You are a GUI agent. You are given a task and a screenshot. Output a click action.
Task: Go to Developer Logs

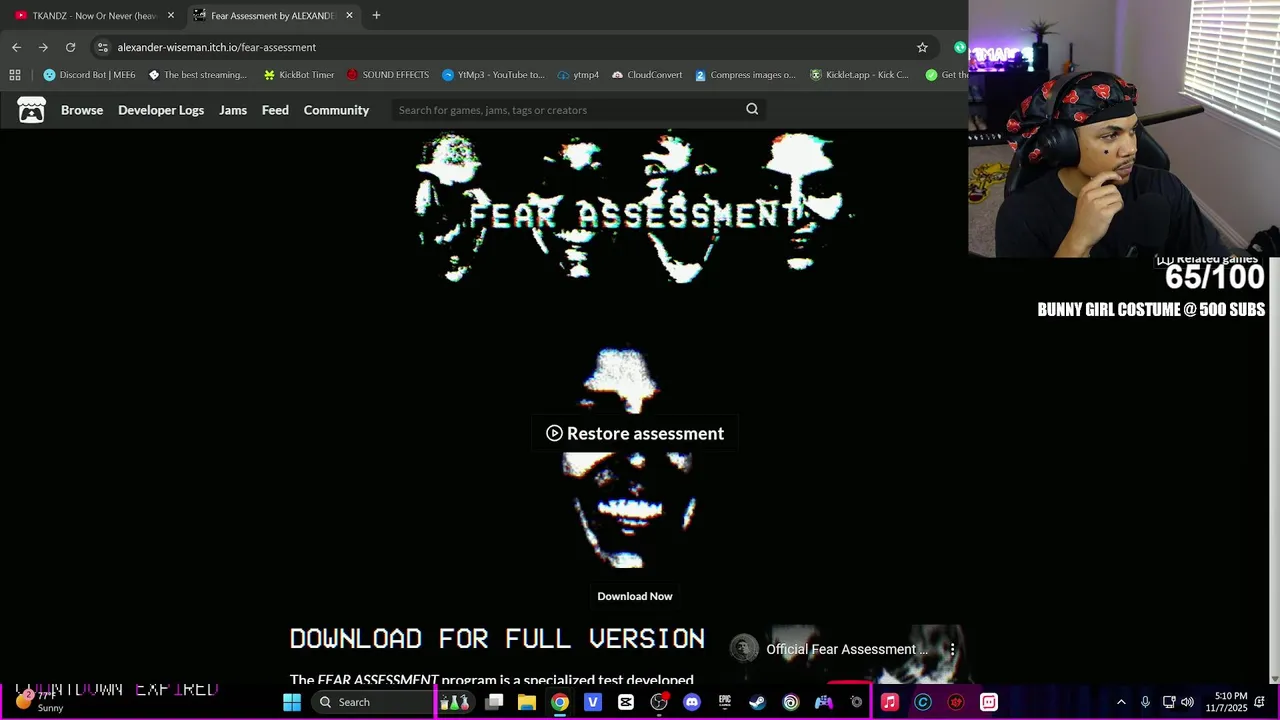point(161,110)
